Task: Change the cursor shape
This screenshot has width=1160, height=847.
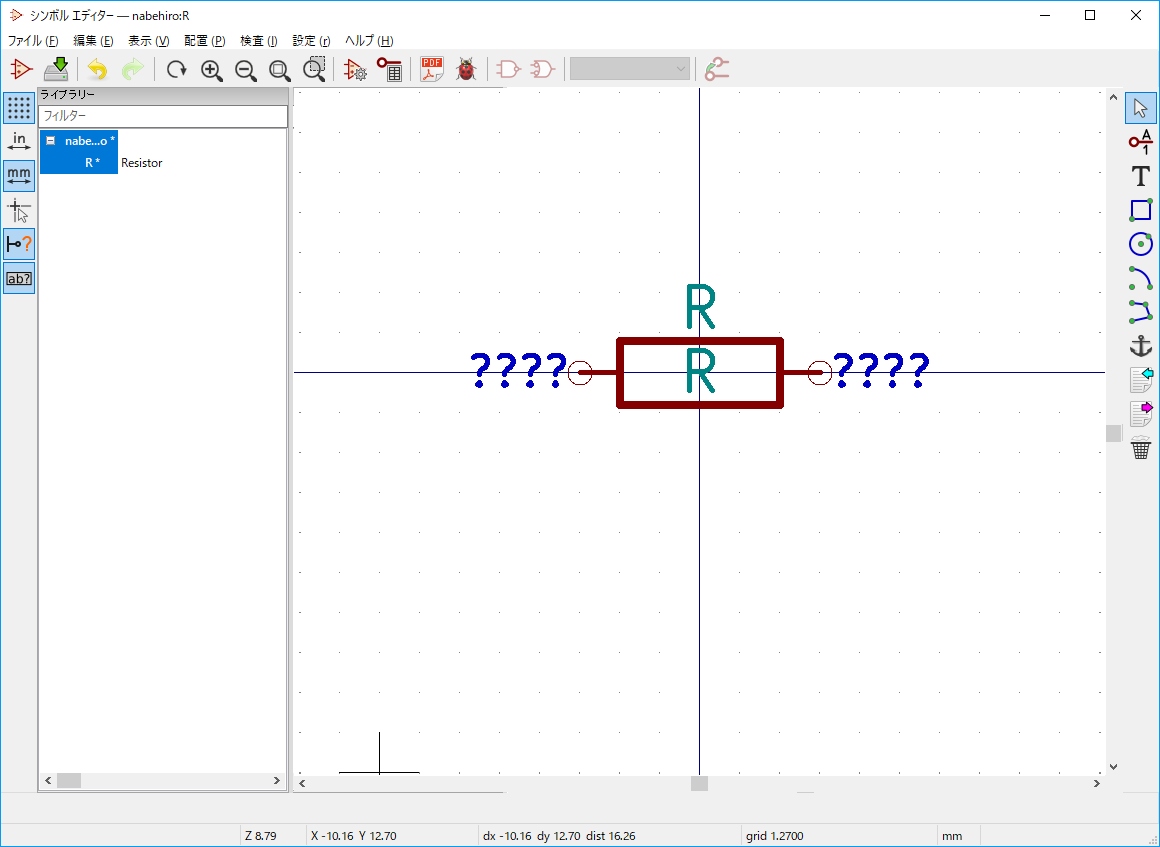Action: 19,210
